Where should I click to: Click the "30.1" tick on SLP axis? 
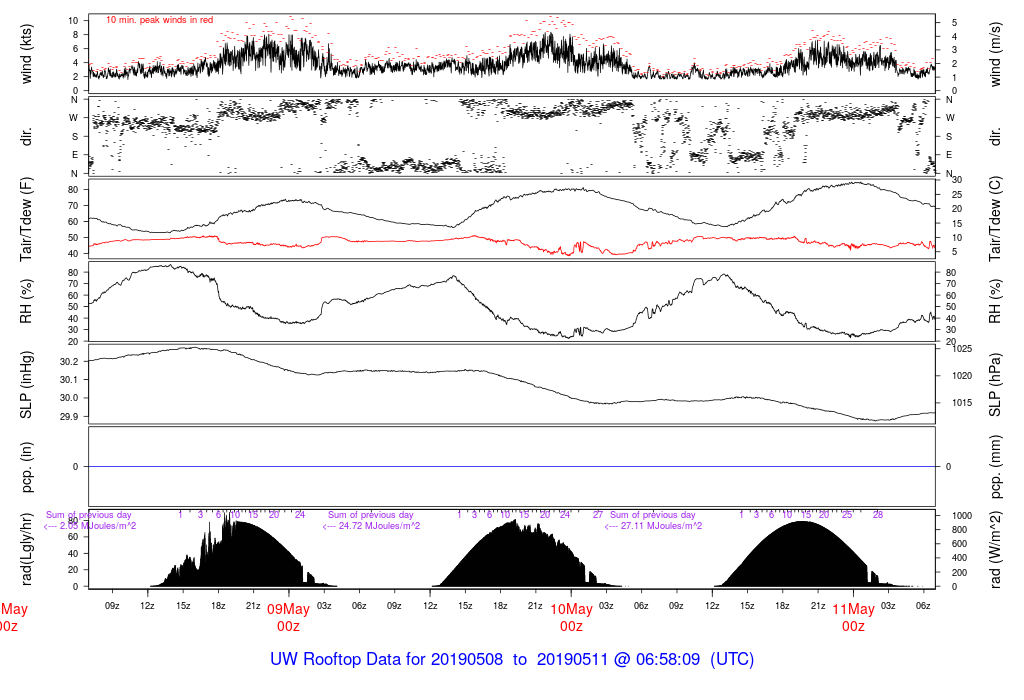coord(69,379)
